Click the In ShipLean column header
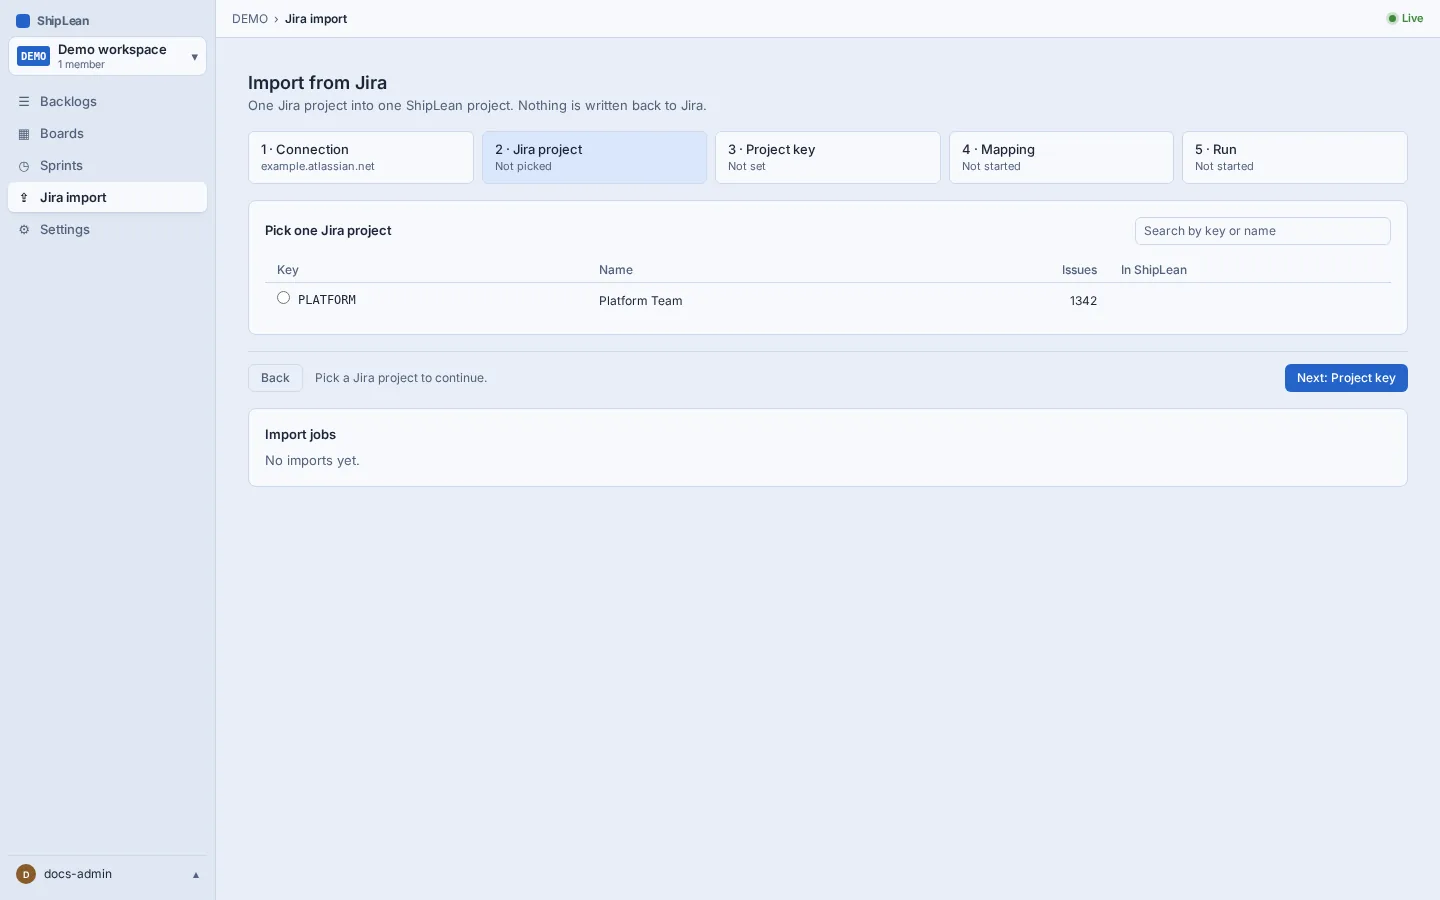The width and height of the screenshot is (1440, 900). click(x=1154, y=270)
